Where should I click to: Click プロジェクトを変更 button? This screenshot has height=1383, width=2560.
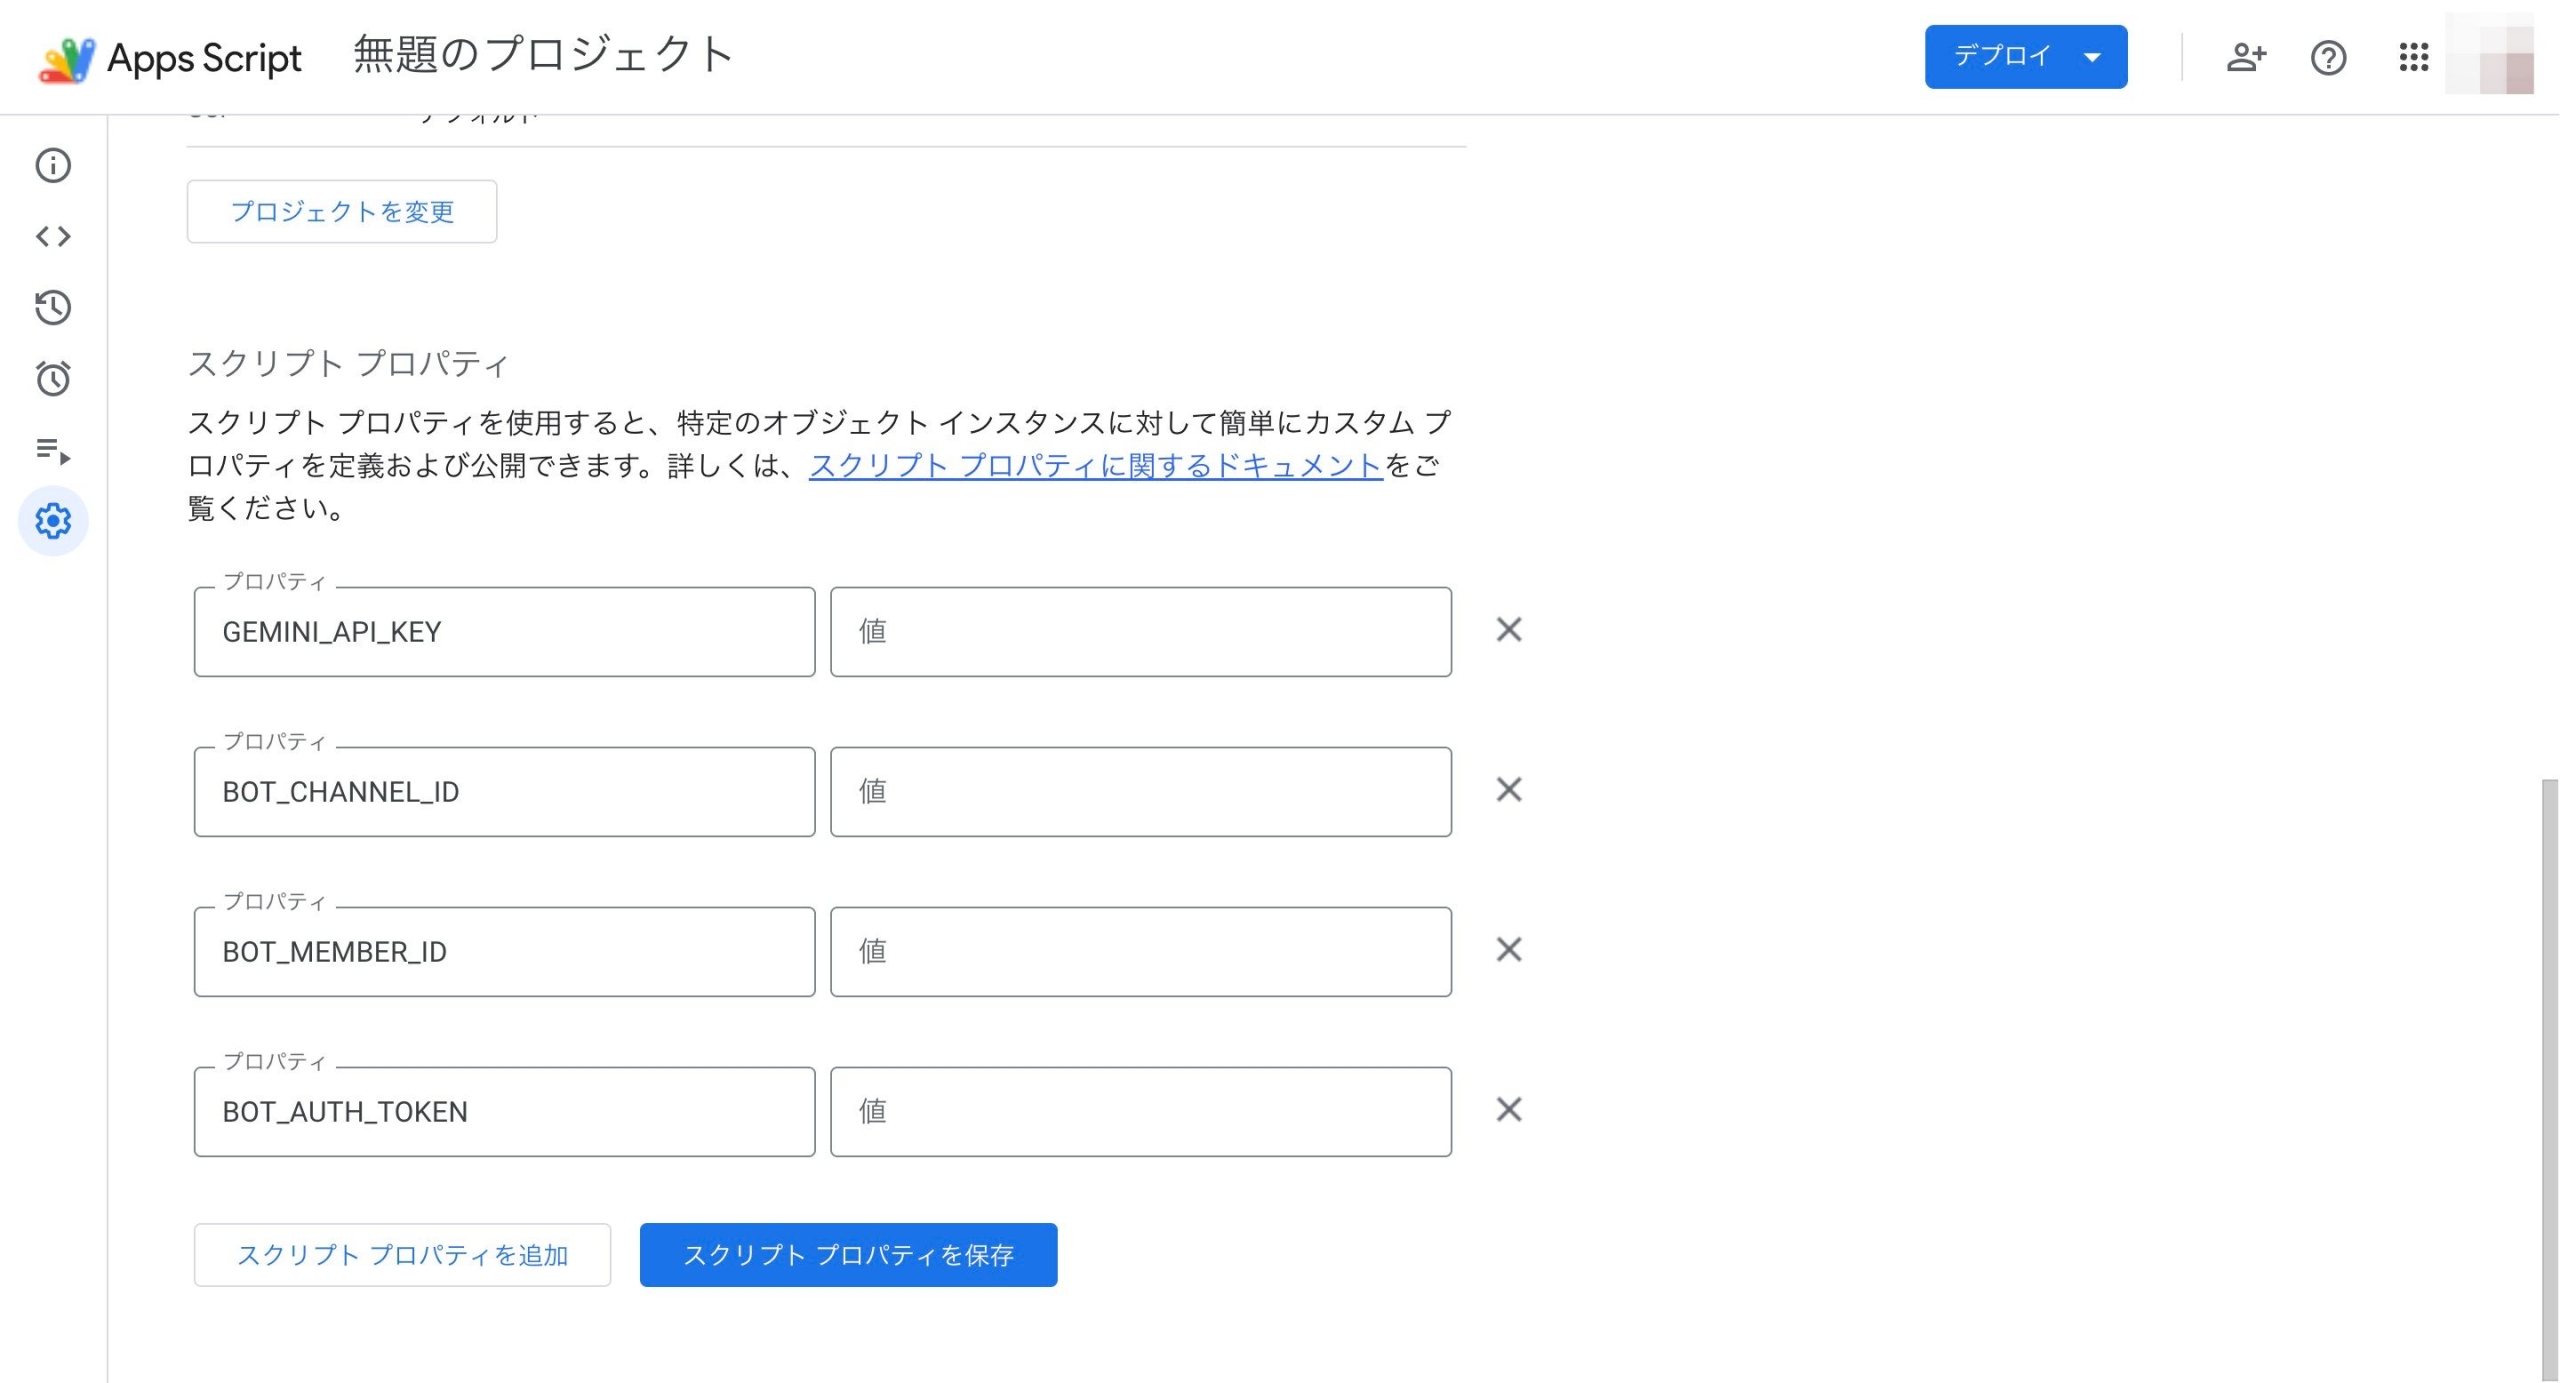(x=342, y=212)
